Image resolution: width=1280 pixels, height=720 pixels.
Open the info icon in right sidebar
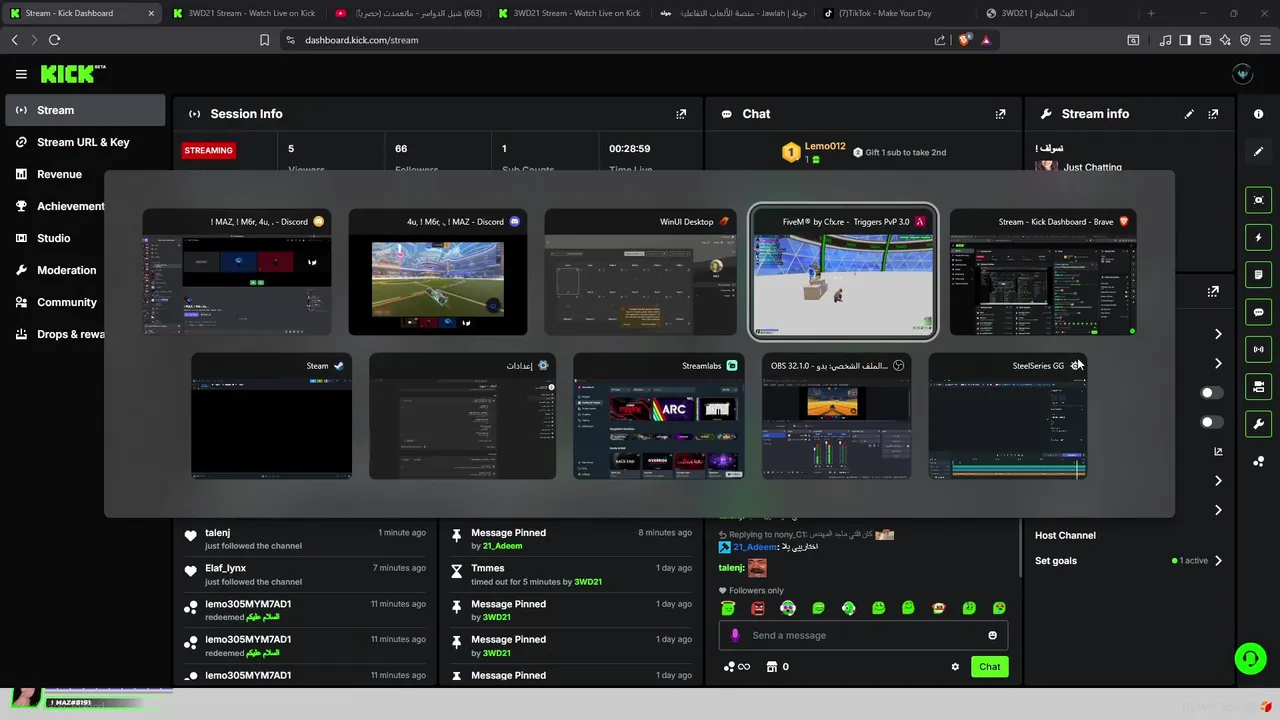pyautogui.click(x=1258, y=114)
